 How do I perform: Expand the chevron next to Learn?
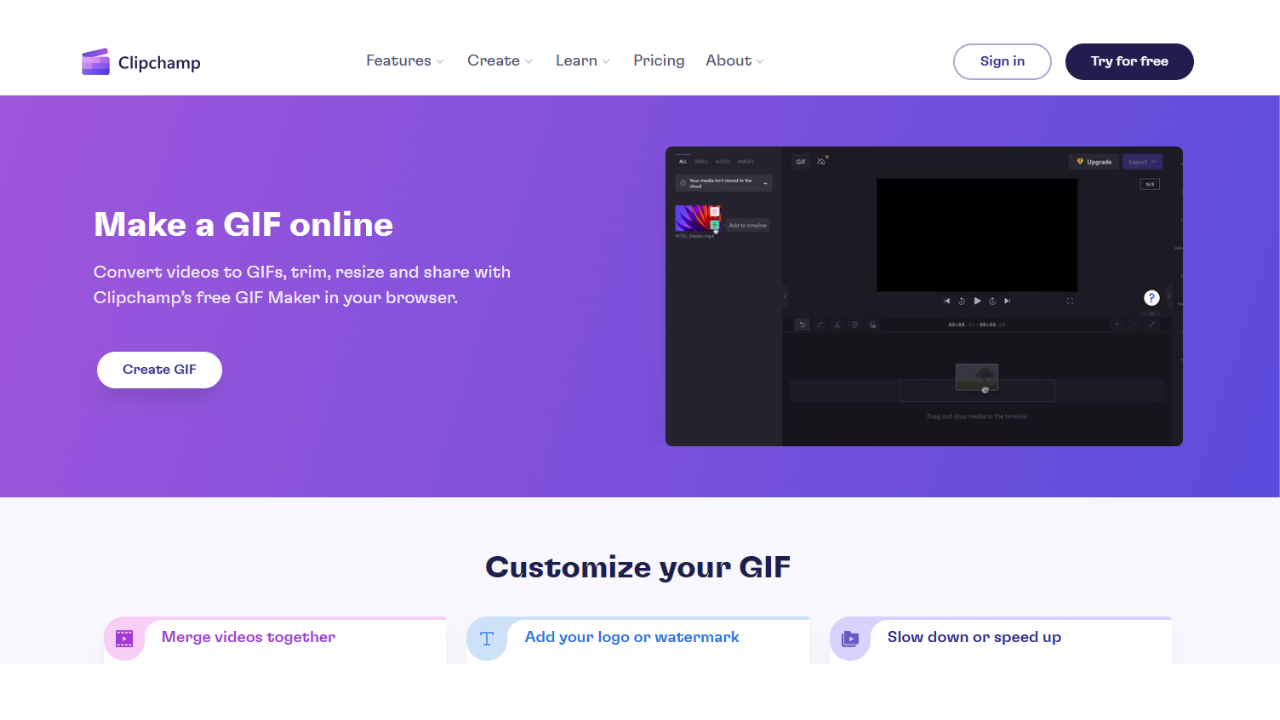click(x=606, y=62)
